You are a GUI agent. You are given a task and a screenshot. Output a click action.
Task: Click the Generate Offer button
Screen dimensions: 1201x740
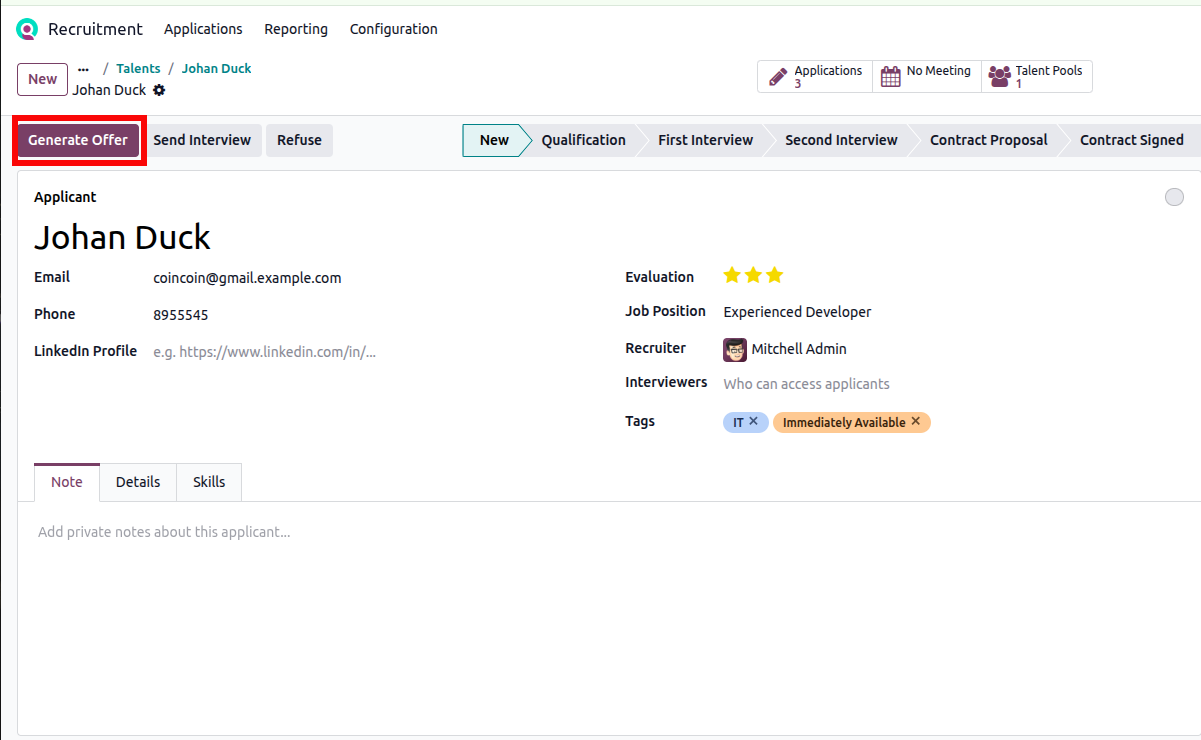point(78,140)
